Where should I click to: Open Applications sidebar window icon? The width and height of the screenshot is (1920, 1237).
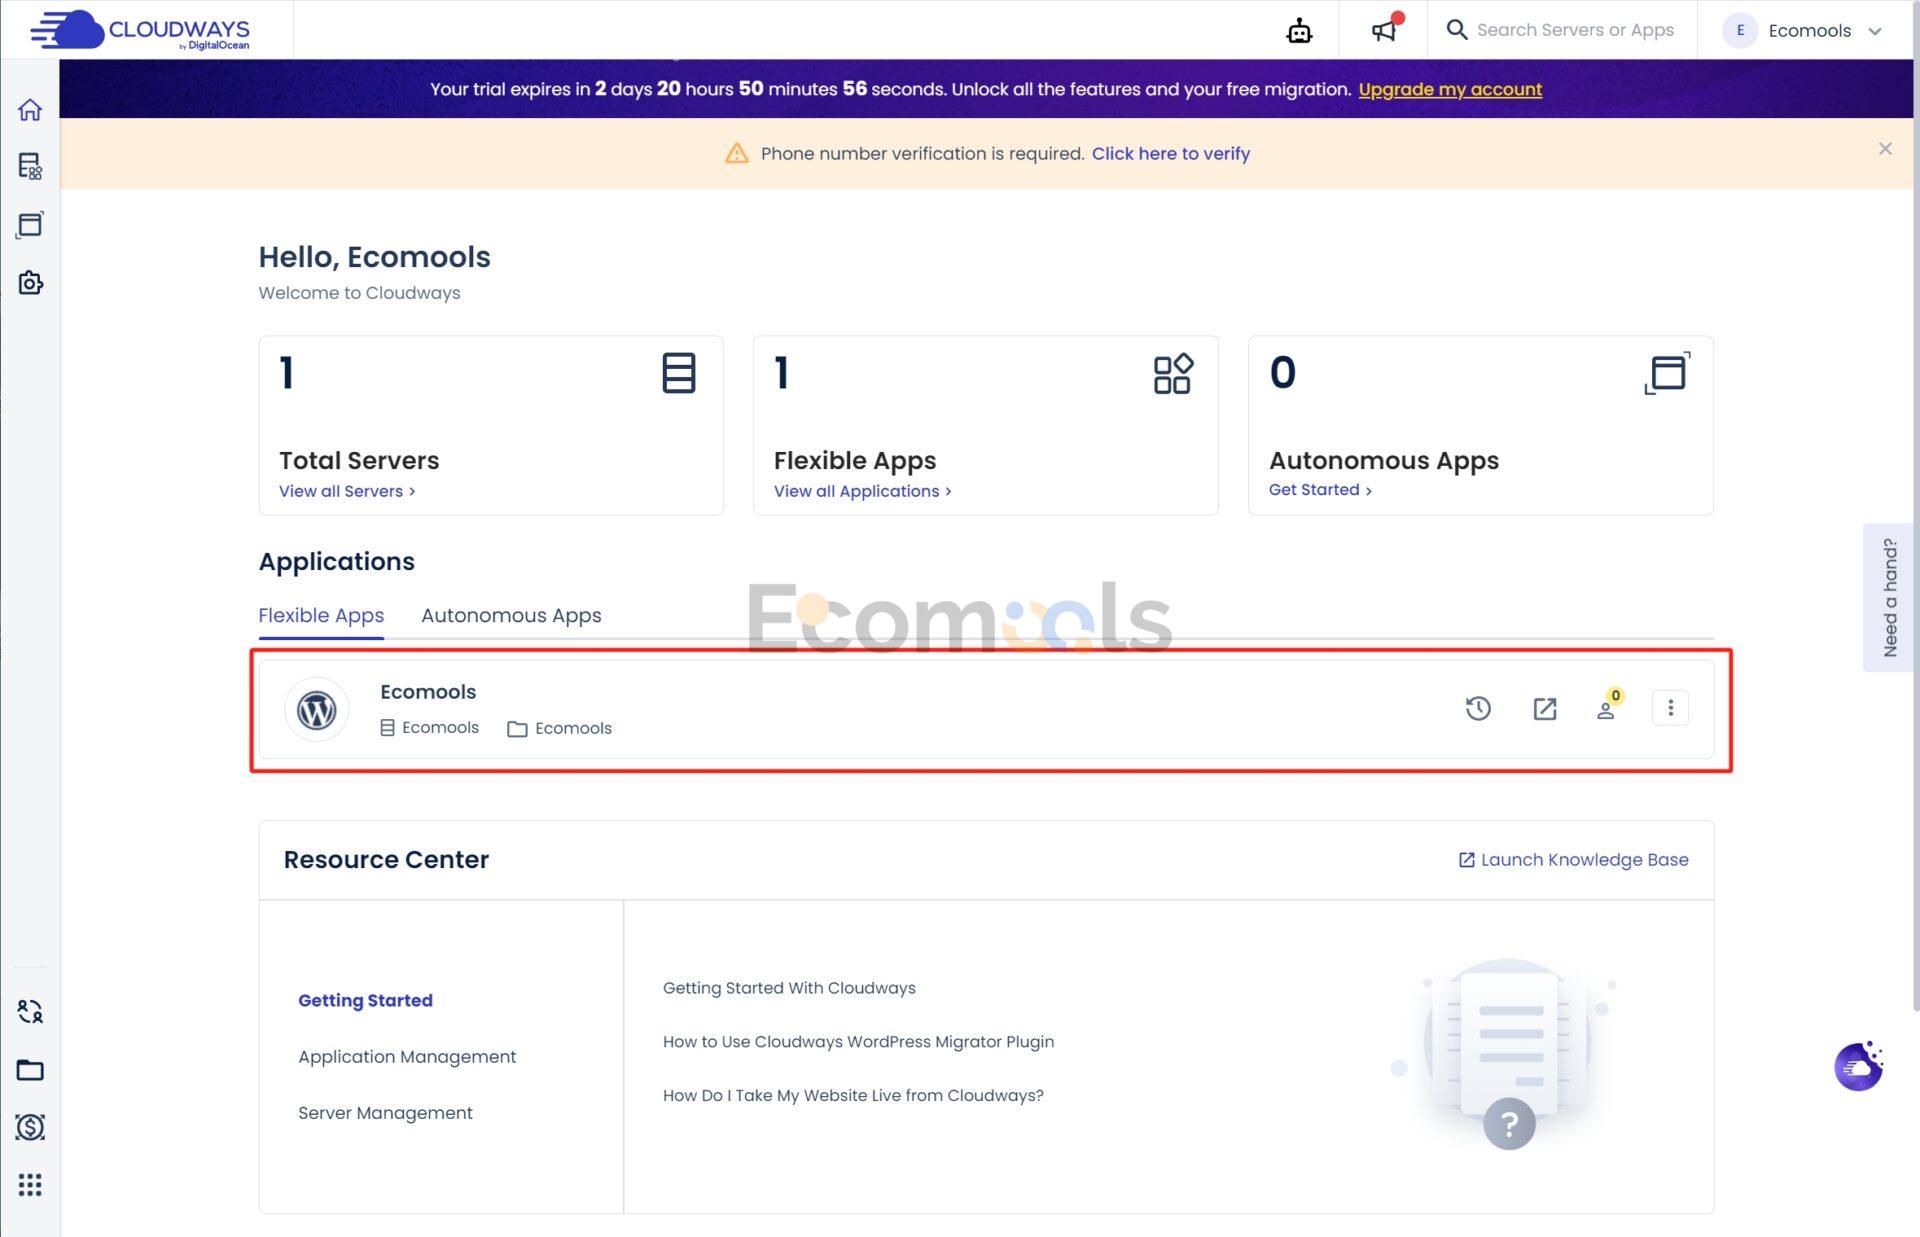click(x=30, y=224)
